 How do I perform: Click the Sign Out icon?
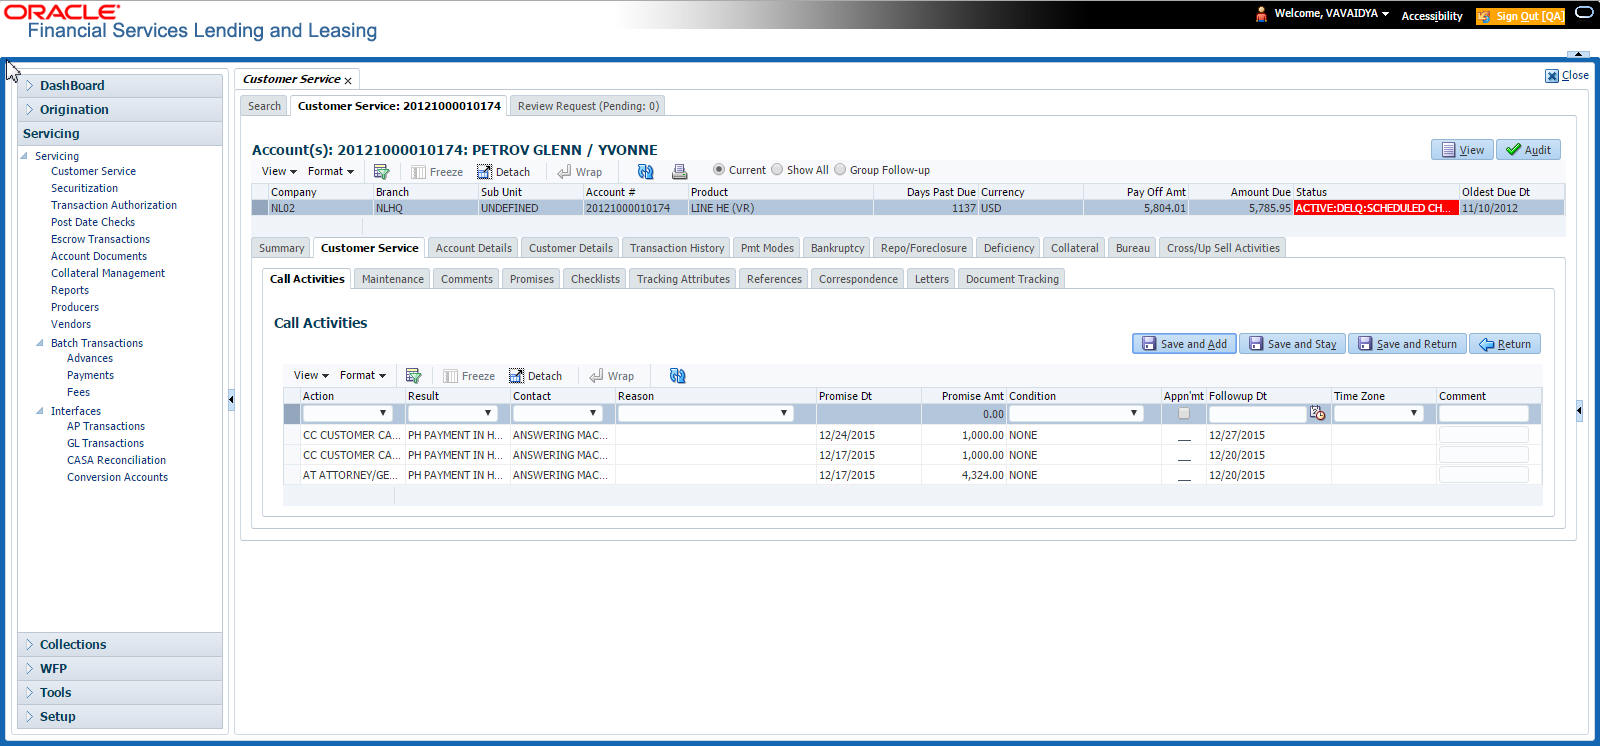coord(1484,16)
